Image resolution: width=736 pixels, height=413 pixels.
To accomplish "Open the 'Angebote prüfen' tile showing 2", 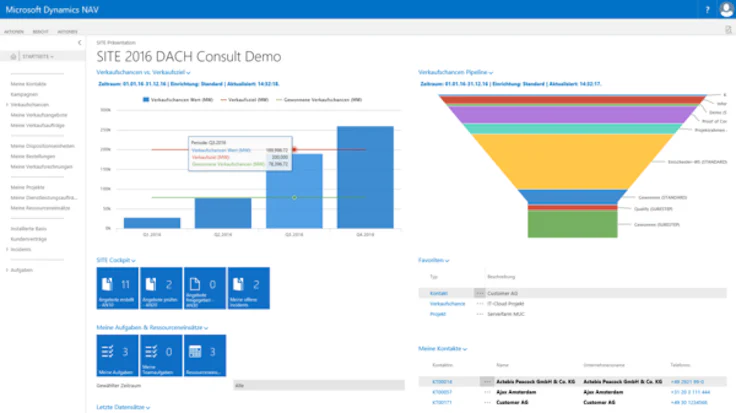I will 161,288.
